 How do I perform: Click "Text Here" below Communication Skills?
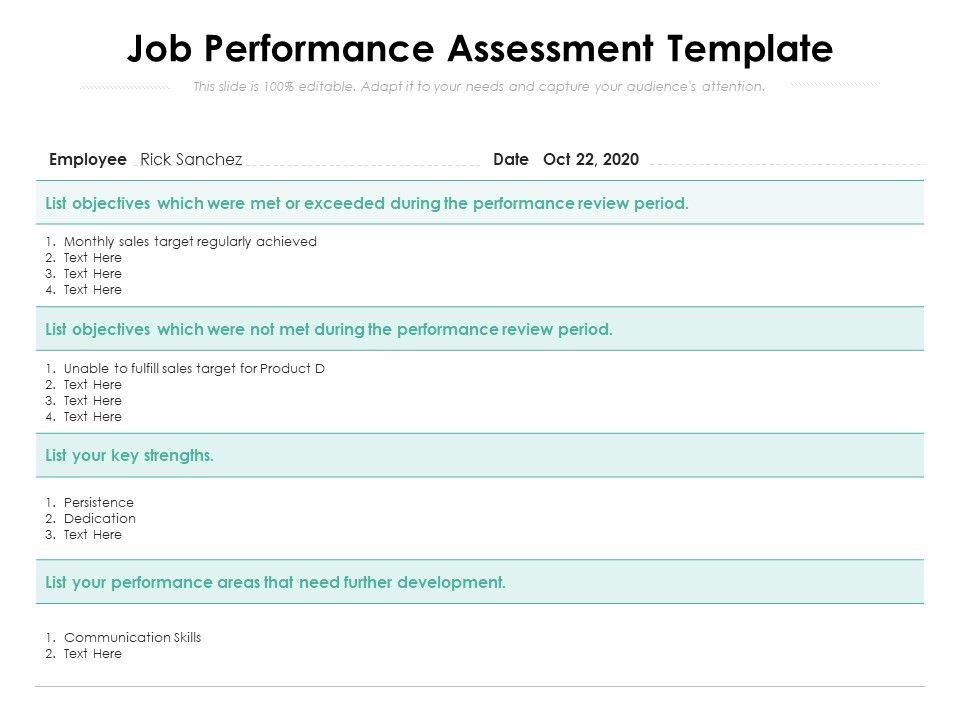[92, 654]
